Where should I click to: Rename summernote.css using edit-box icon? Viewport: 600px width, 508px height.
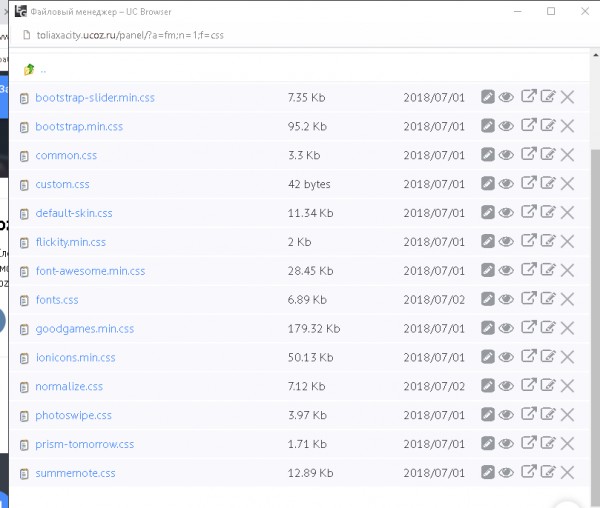pyautogui.click(x=548, y=471)
